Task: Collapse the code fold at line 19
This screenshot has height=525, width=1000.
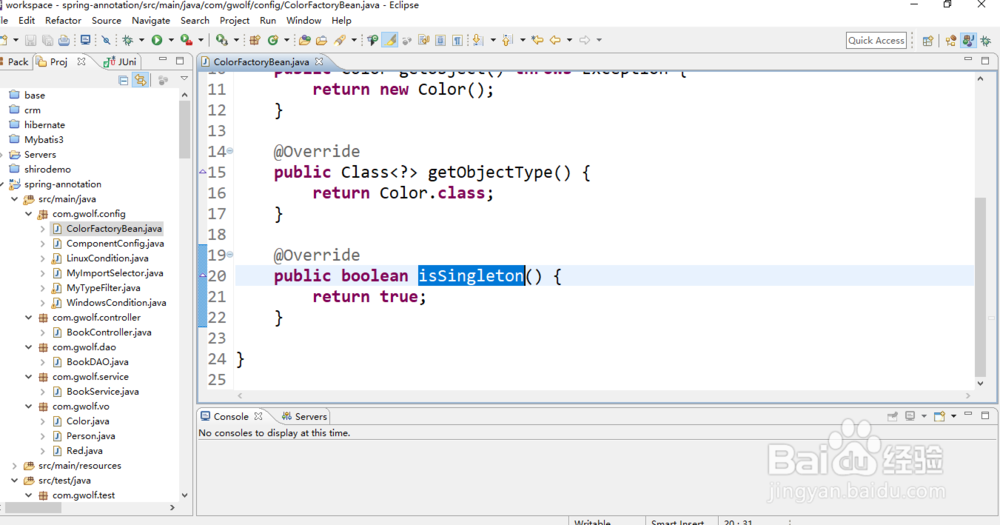Action: [230, 255]
